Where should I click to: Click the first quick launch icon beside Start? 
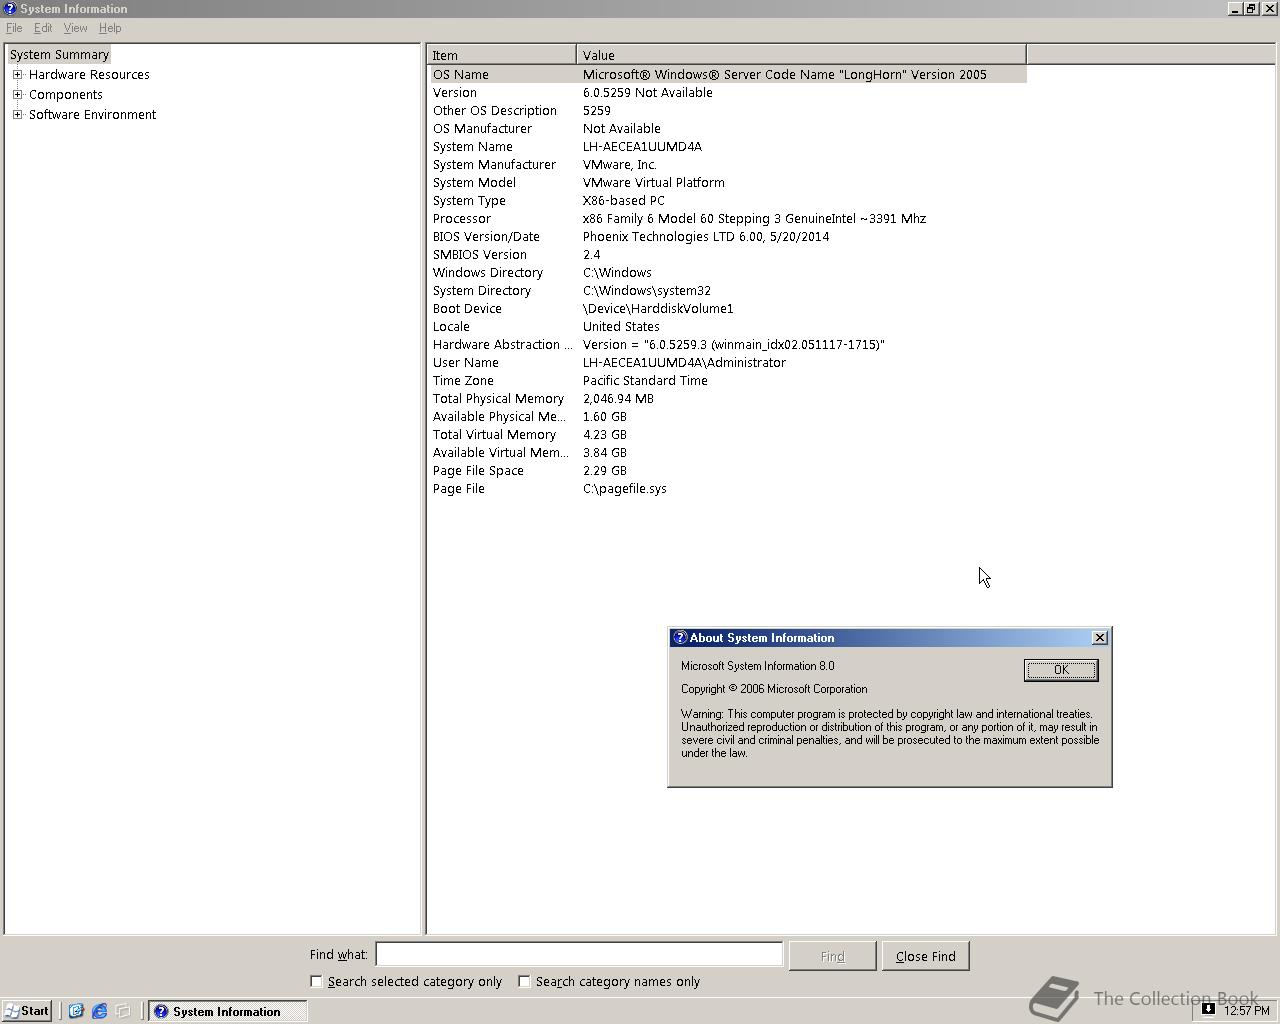(x=75, y=1011)
